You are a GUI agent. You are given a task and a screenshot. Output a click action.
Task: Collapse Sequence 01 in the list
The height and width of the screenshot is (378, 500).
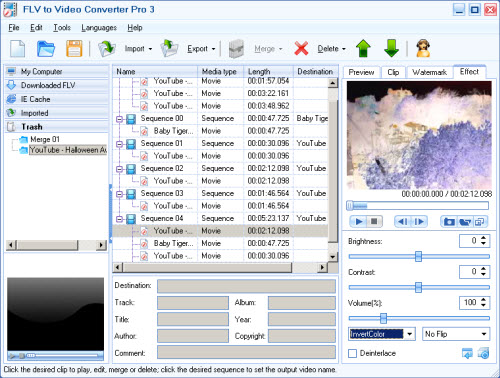[119, 144]
